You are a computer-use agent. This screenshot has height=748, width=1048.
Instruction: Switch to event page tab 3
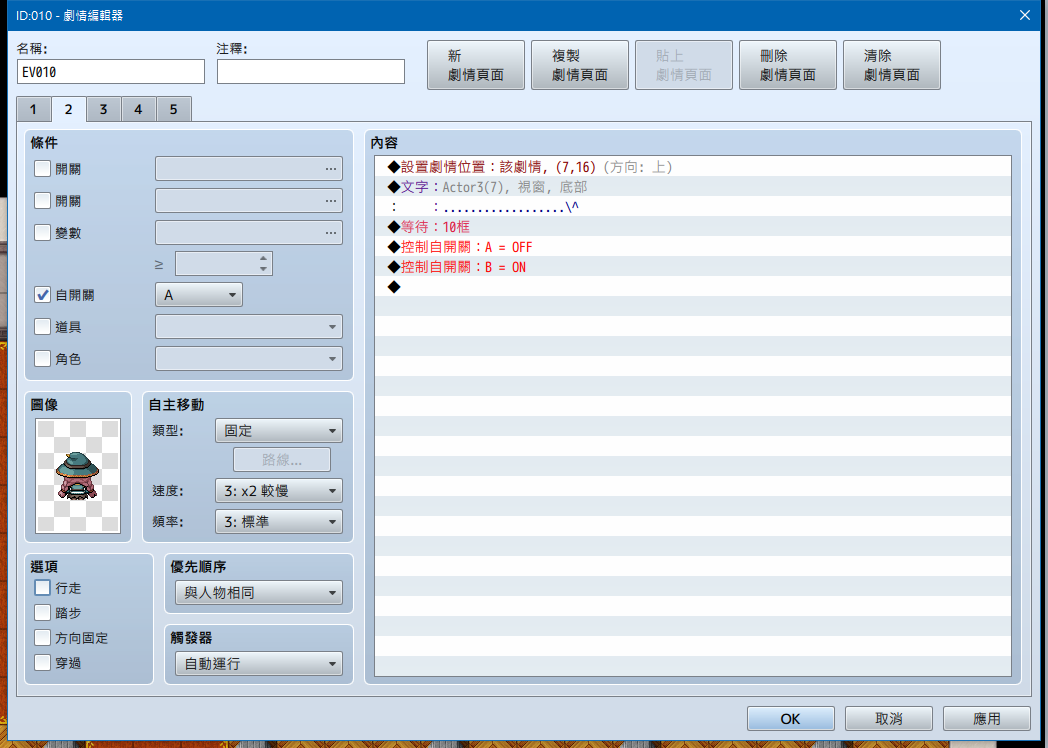(104, 110)
